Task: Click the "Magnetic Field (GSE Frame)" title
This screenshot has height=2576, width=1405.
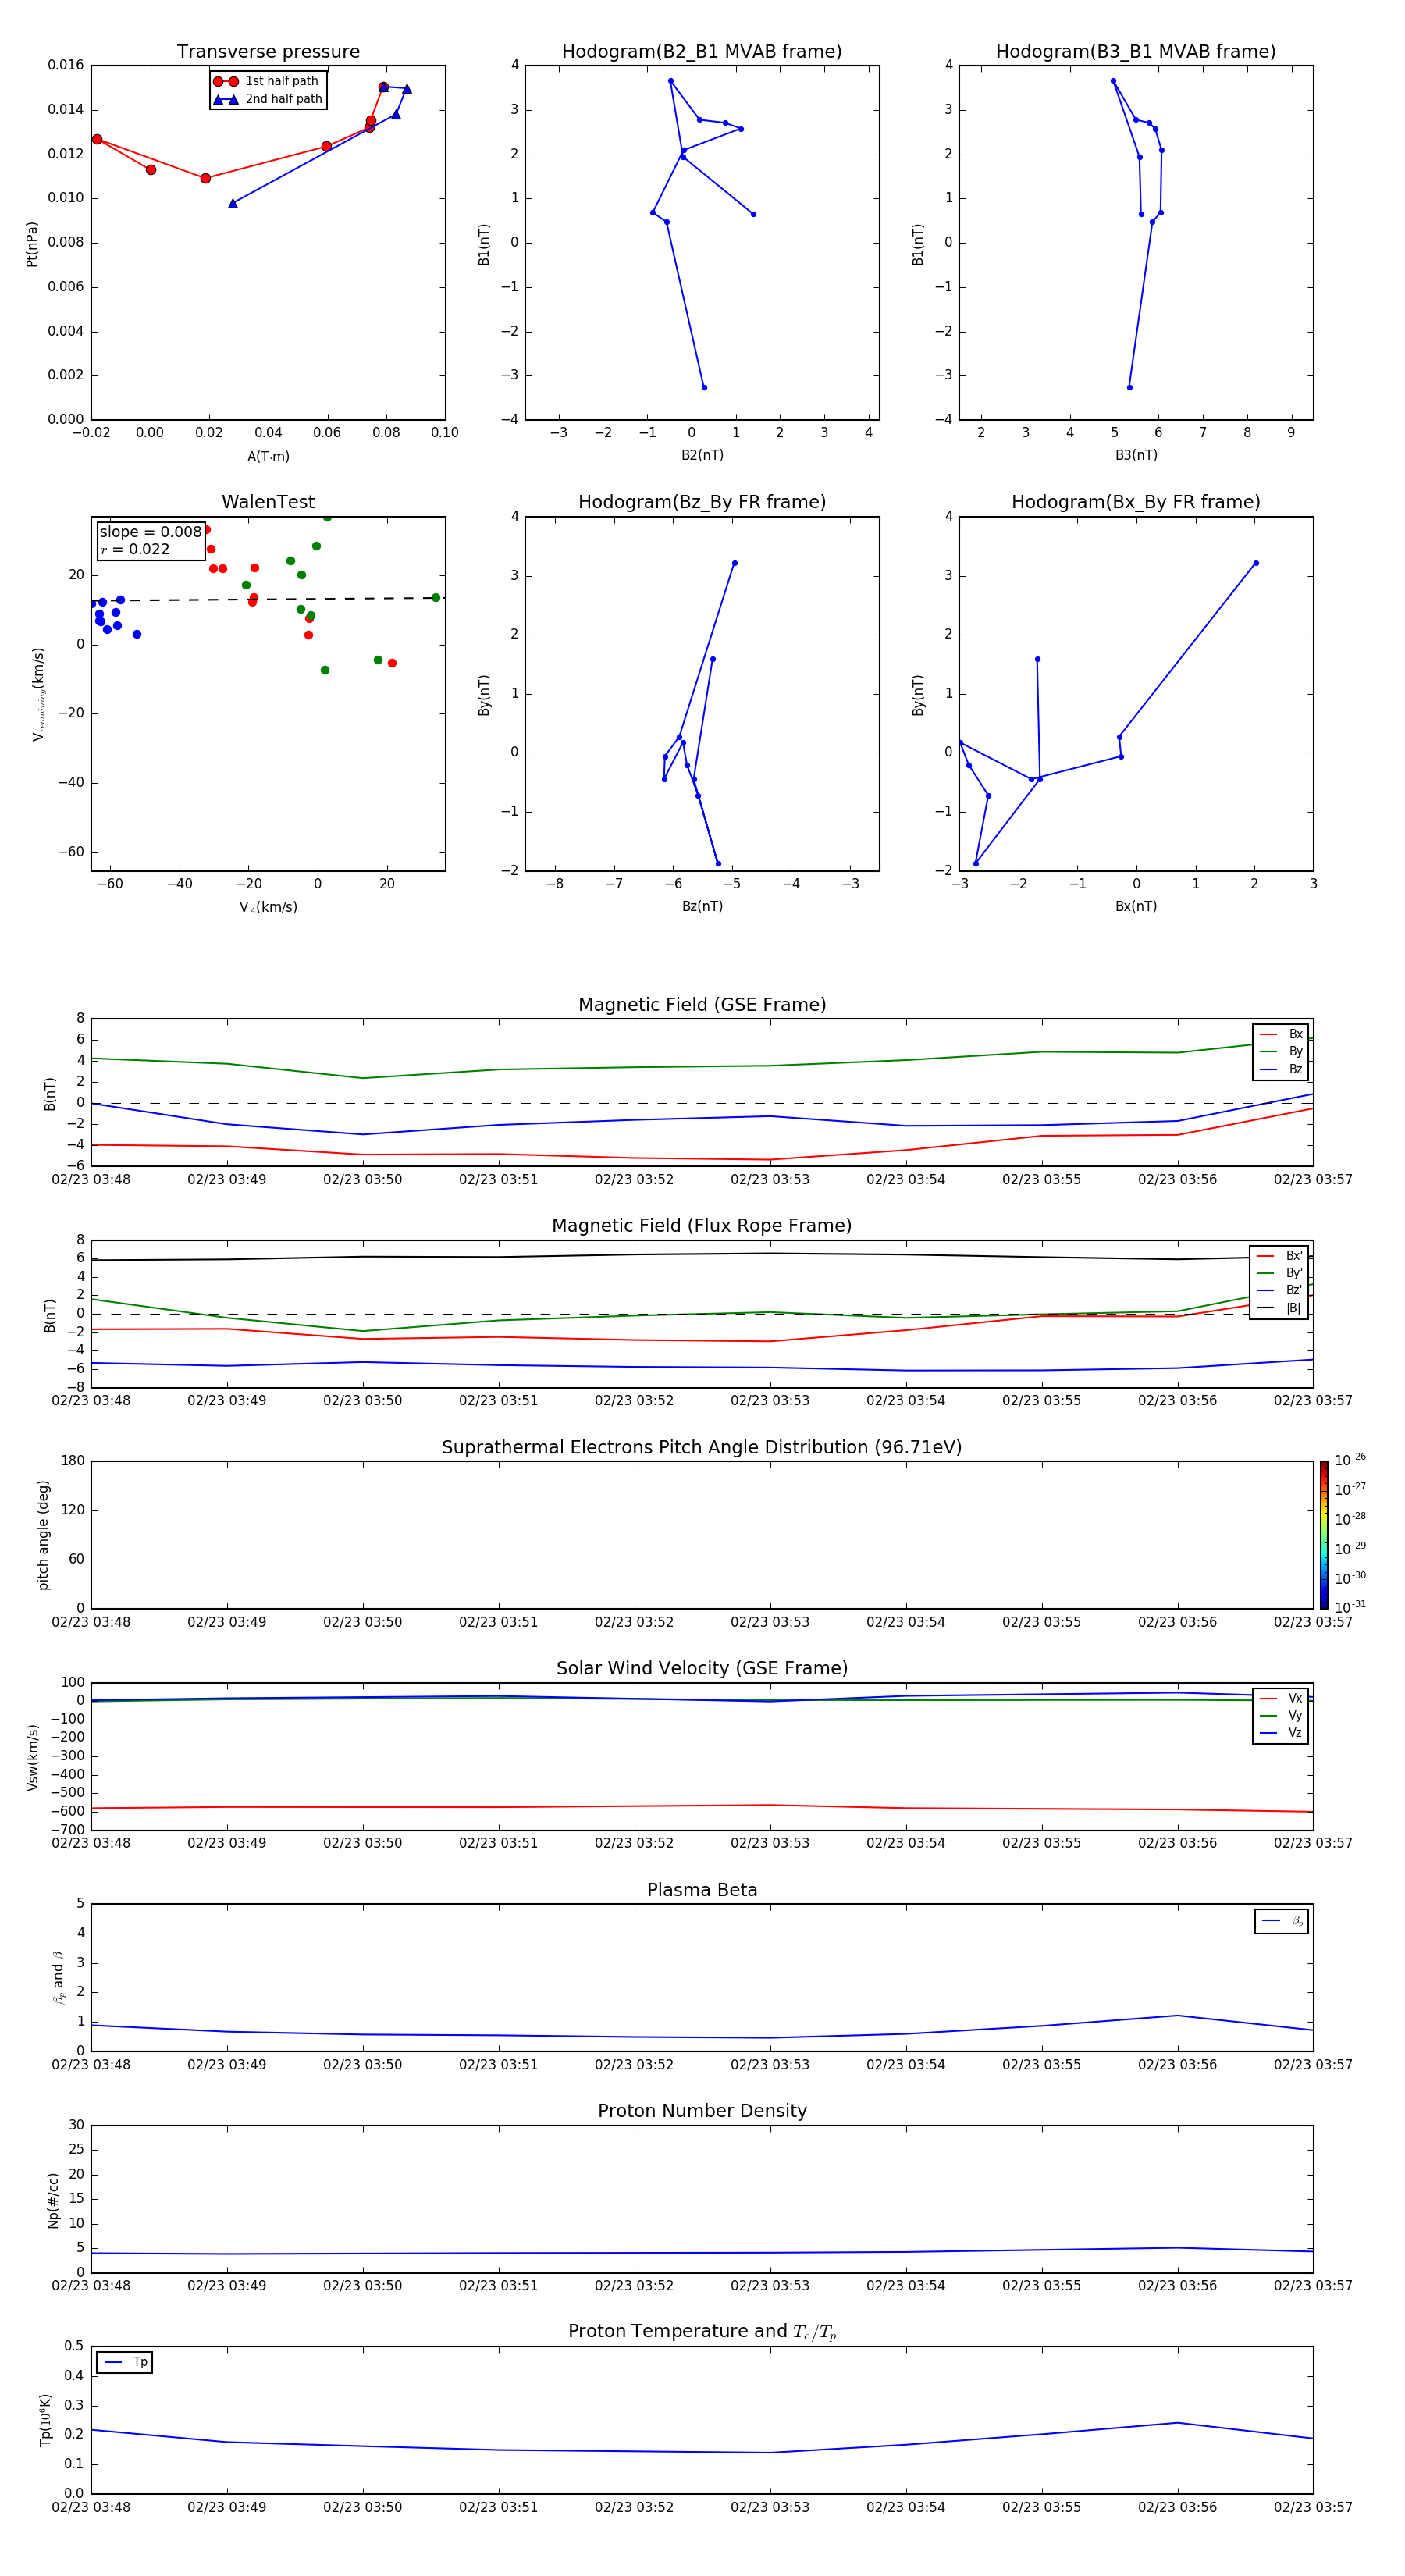Action: click(702, 1005)
